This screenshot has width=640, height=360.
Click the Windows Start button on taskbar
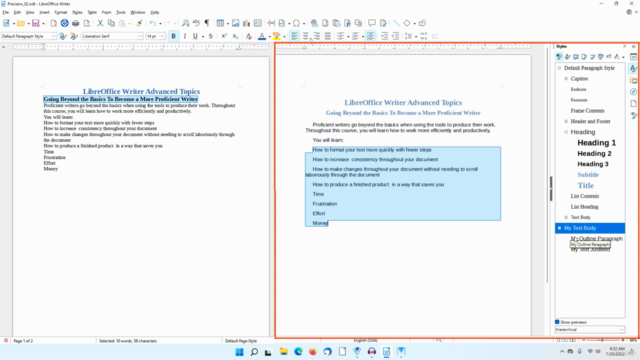(x=239, y=352)
